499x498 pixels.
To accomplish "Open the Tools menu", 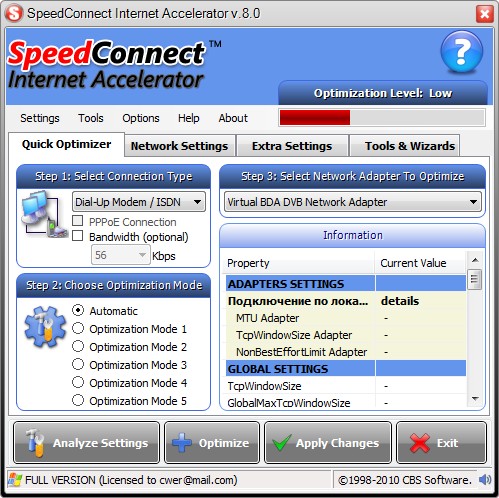I will [x=91, y=118].
